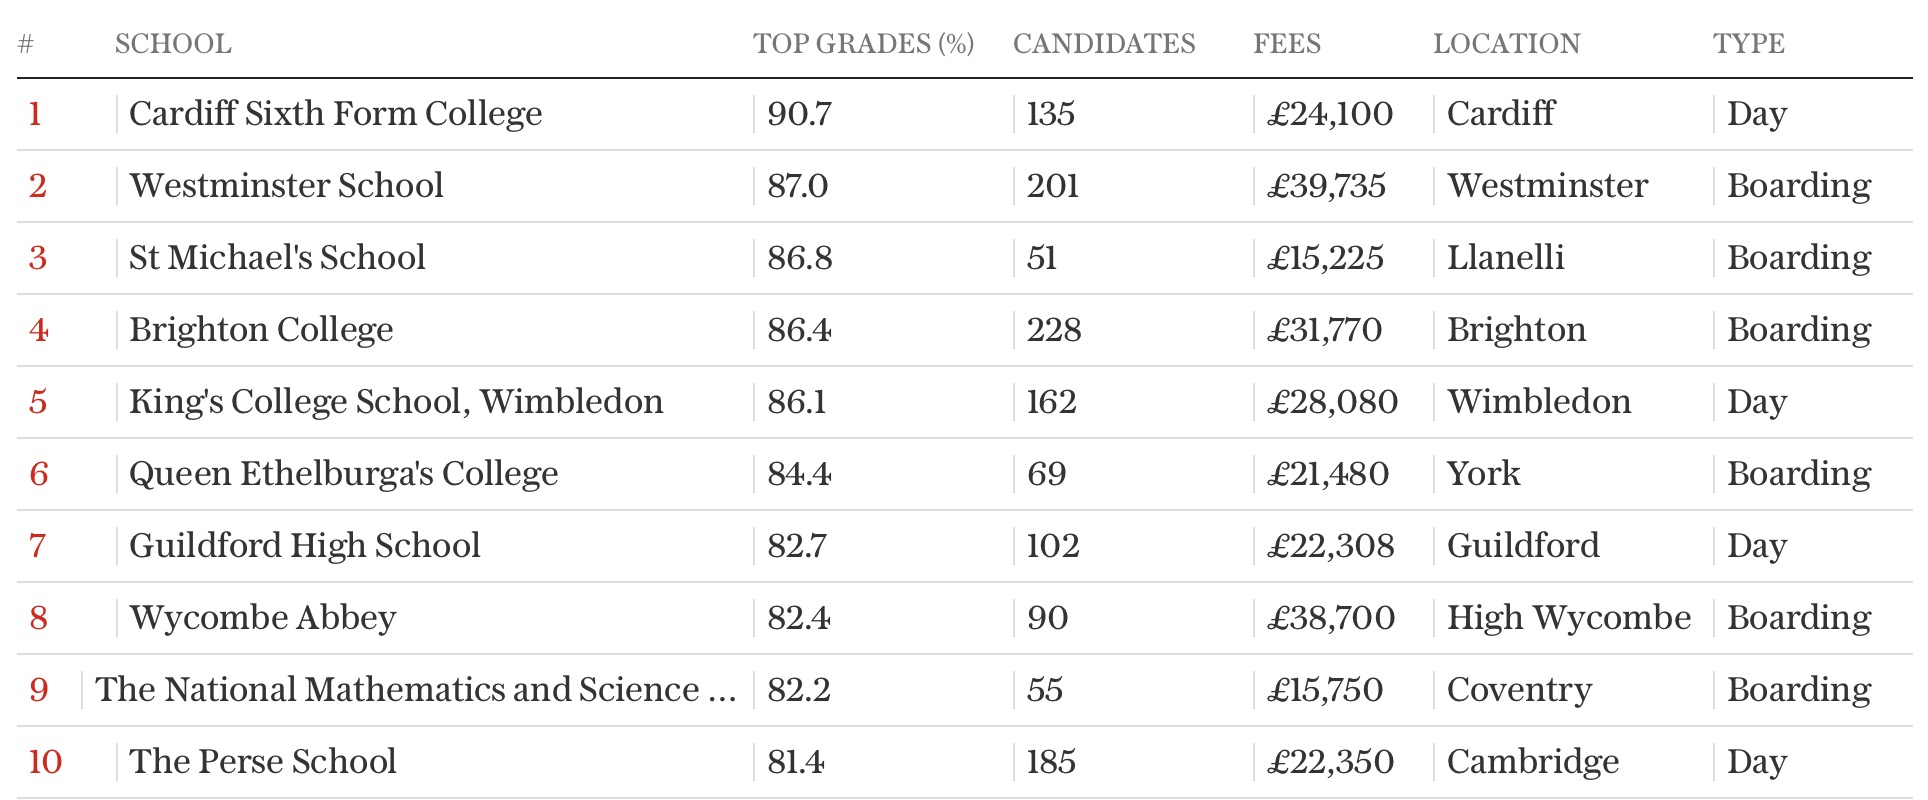The width and height of the screenshot is (1928, 800).
Task: Click the Candidates column header
Action: point(1104,44)
